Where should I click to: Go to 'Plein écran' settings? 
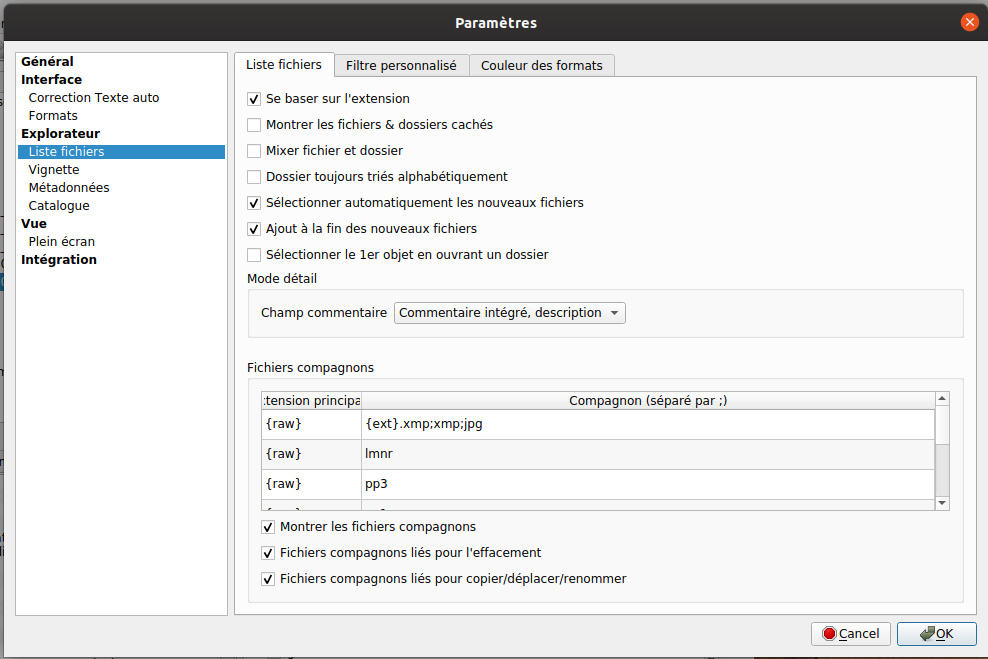pos(62,242)
